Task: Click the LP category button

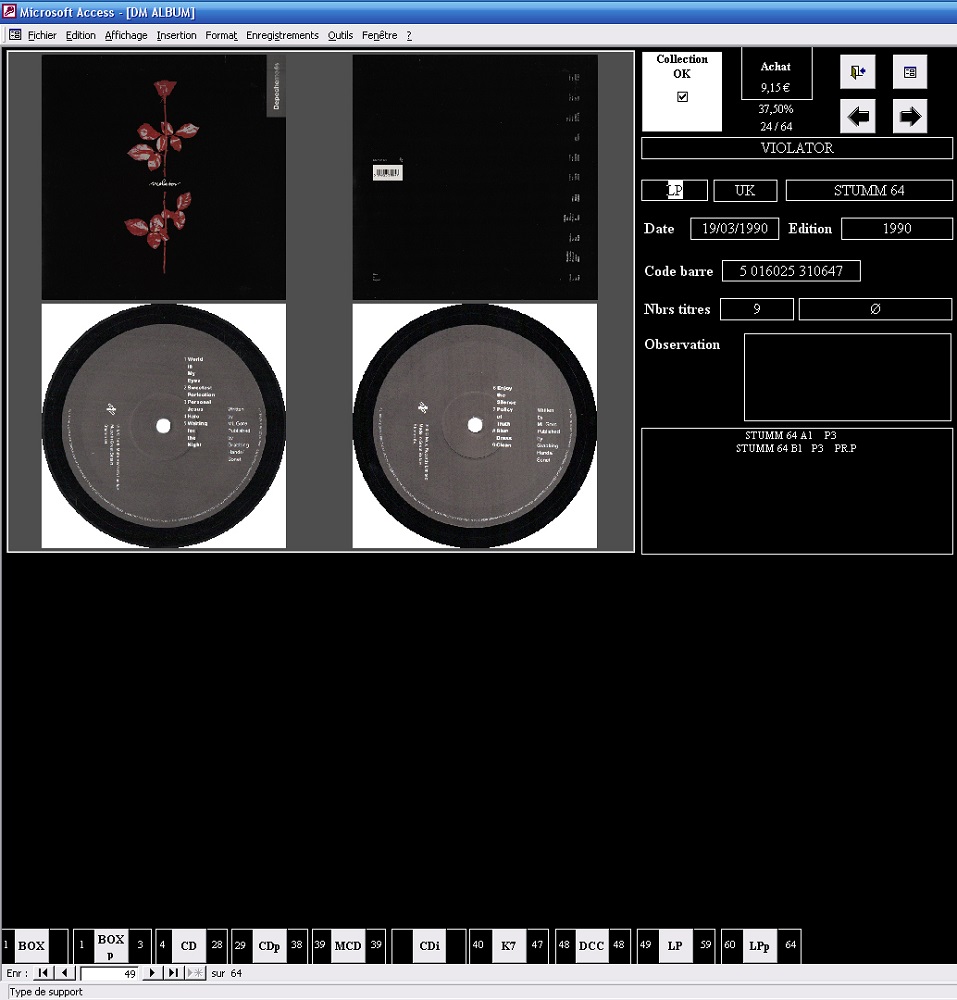Action: pos(675,945)
